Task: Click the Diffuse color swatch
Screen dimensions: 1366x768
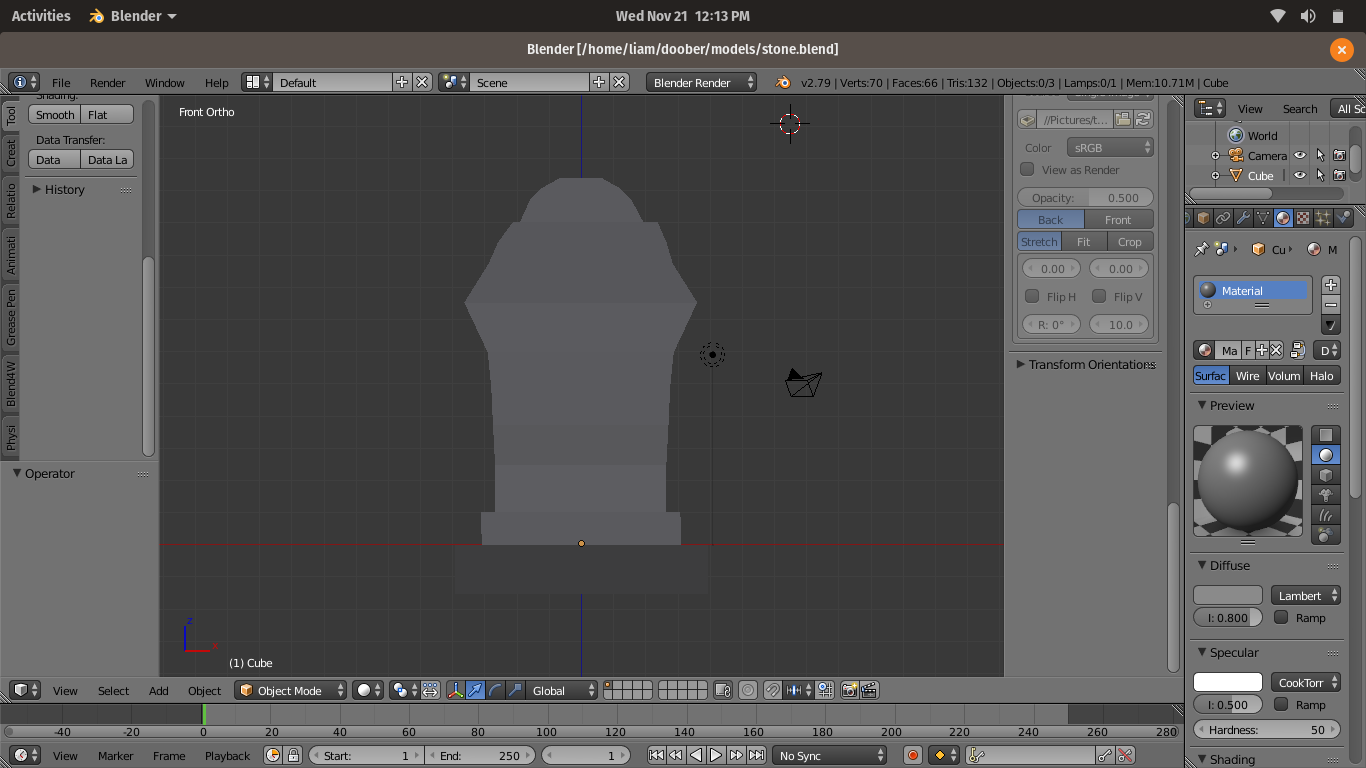Action: point(1227,596)
